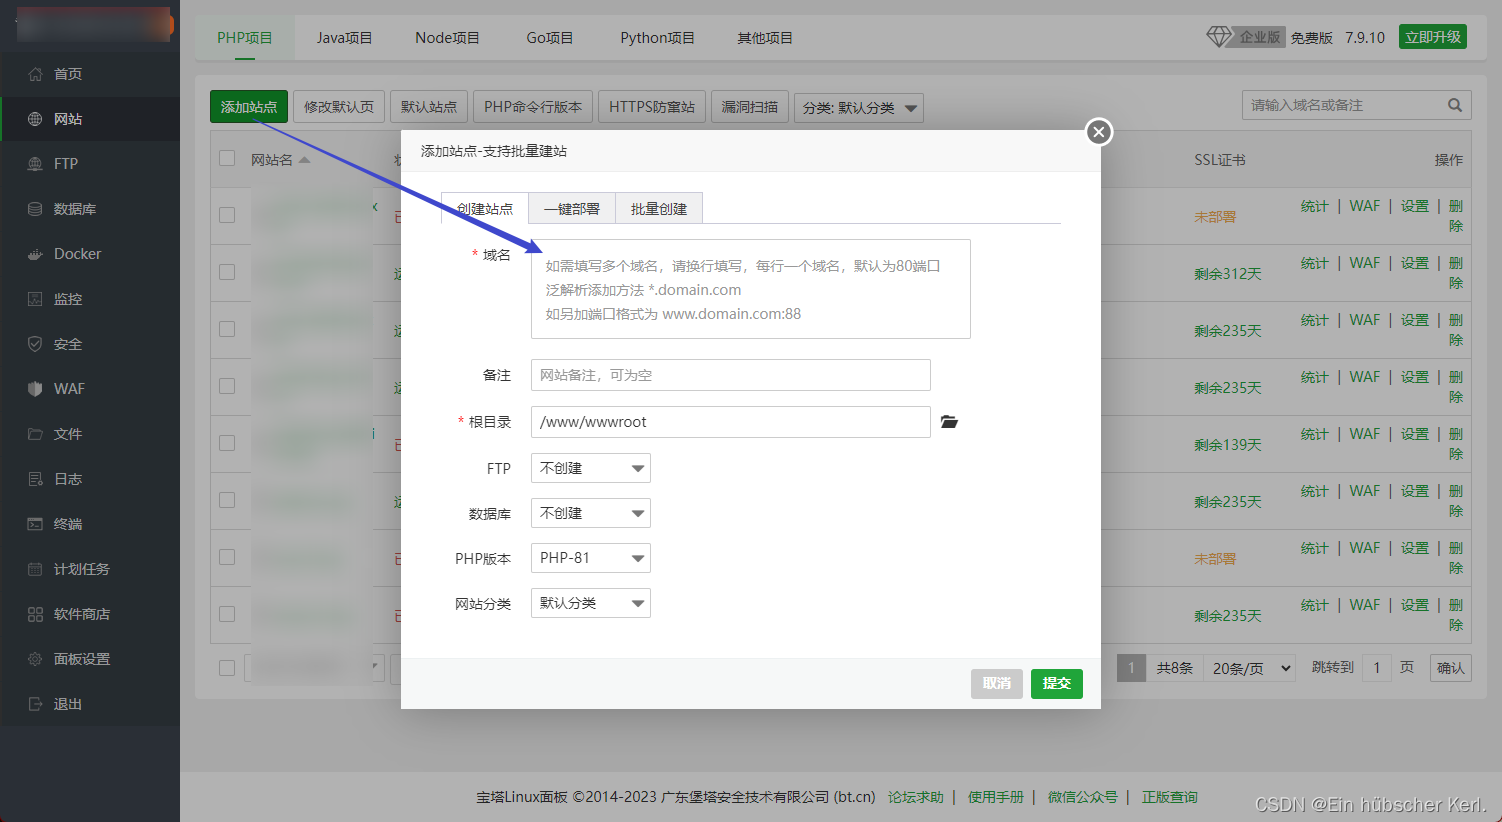The height and width of the screenshot is (822, 1502).
Task: Switch to the 其他项目 tab
Action: [x=765, y=38]
